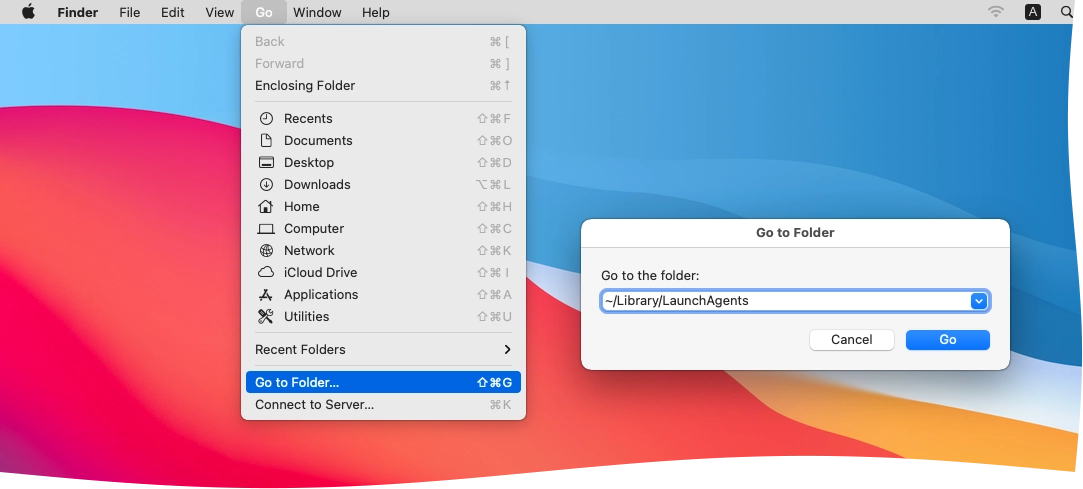Select Recents label in Go menu
Image resolution: width=1083 pixels, height=489 pixels.
pyautogui.click(x=308, y=119)
